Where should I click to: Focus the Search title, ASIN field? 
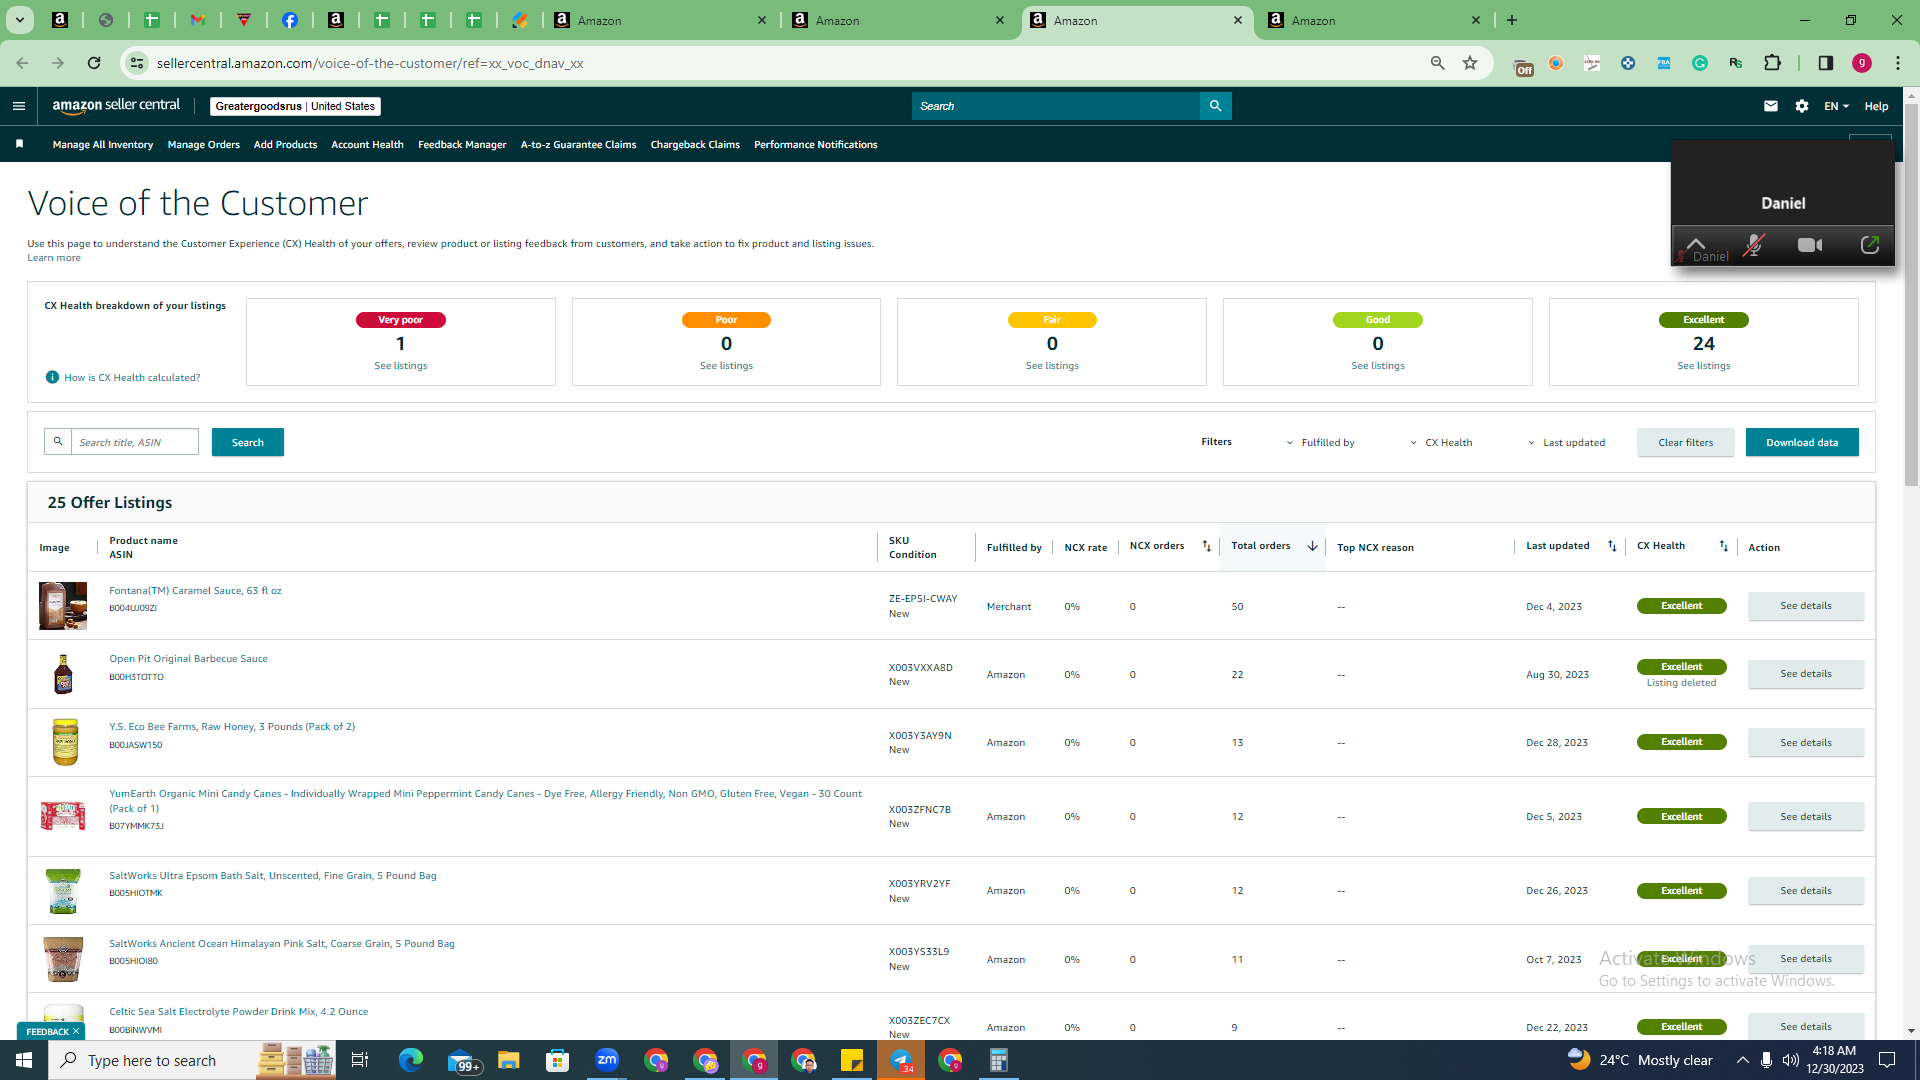(x=135, y=442)
